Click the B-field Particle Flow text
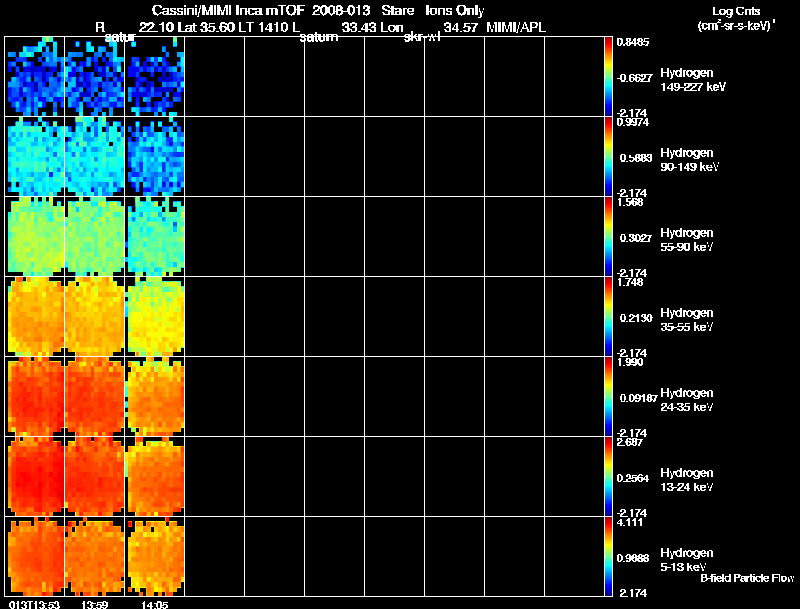 point(746,578)
